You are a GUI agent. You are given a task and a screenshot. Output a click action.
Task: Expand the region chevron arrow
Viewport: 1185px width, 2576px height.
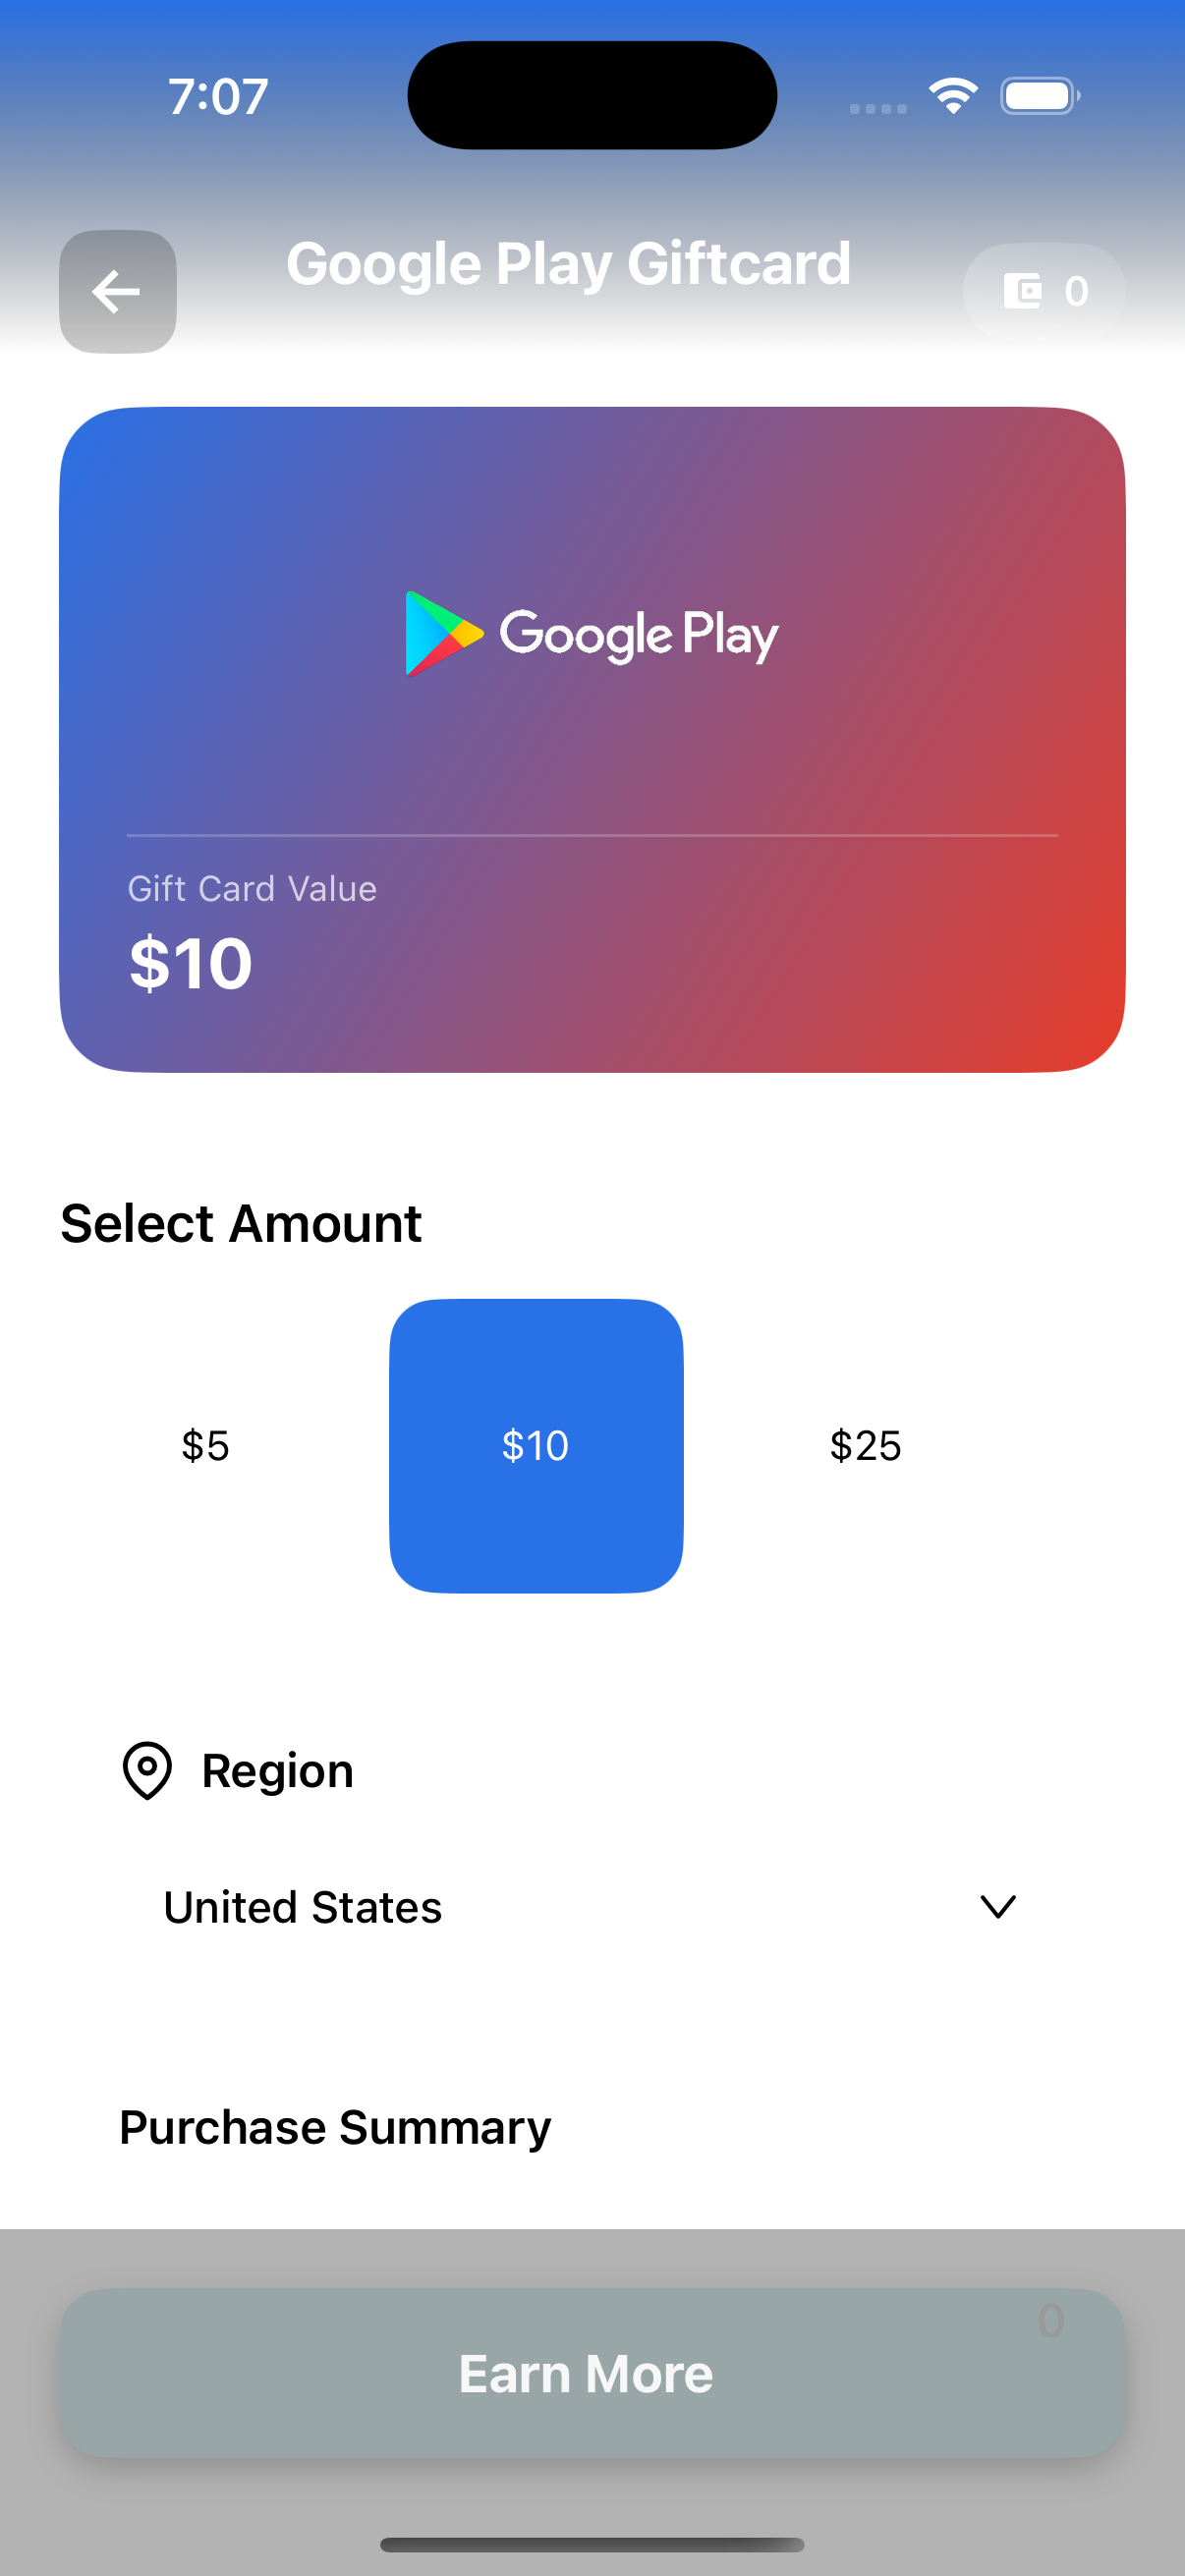[x=997, y=1906]
